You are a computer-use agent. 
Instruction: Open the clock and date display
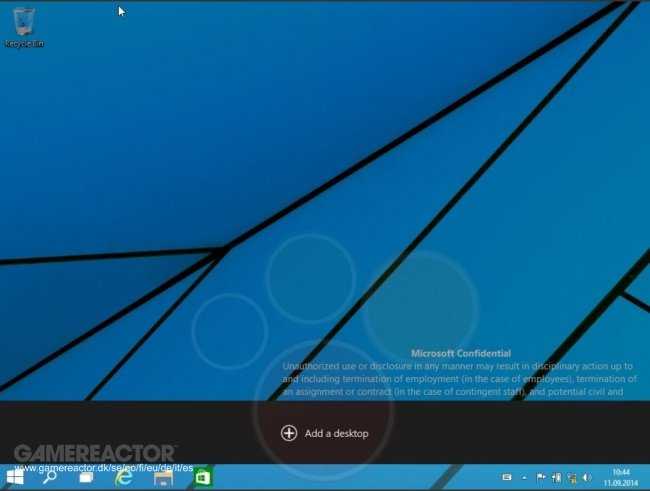click(620, 477)
